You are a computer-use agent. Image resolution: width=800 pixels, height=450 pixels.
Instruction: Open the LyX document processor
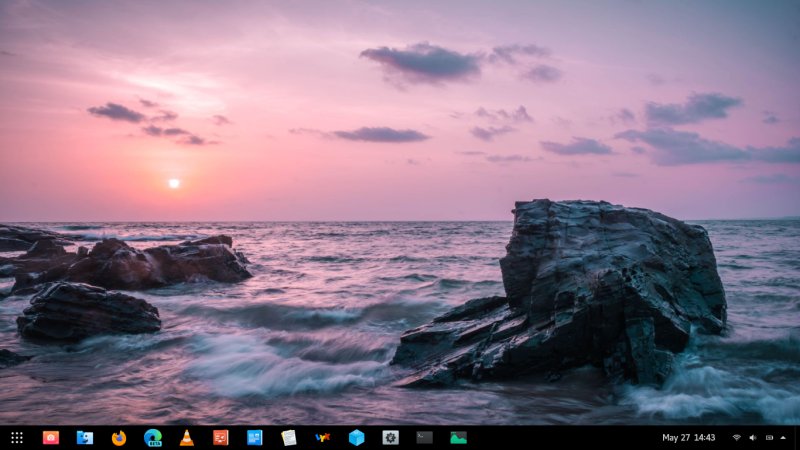point(322,438)
